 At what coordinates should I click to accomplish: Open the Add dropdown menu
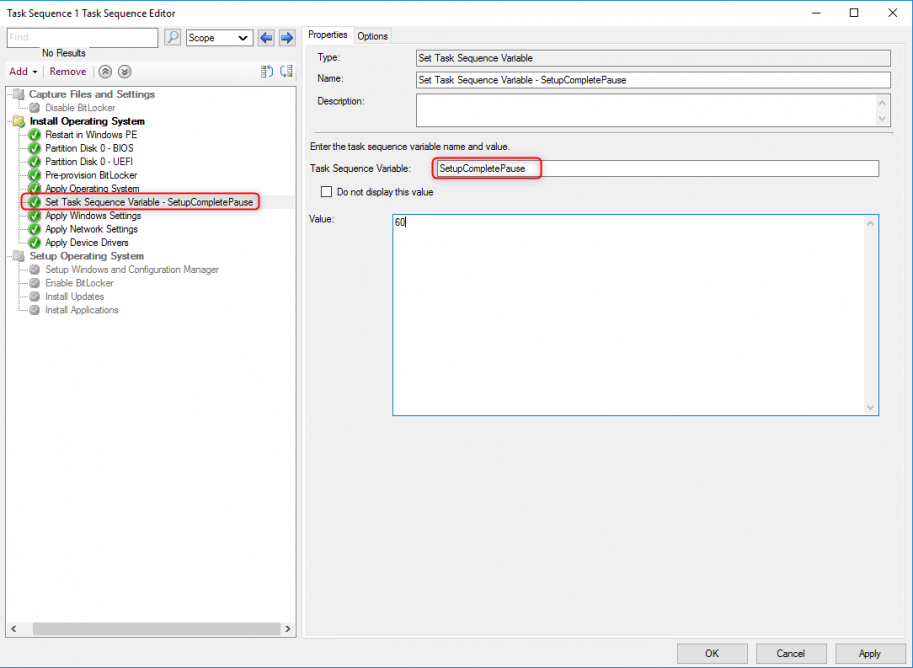22,71
